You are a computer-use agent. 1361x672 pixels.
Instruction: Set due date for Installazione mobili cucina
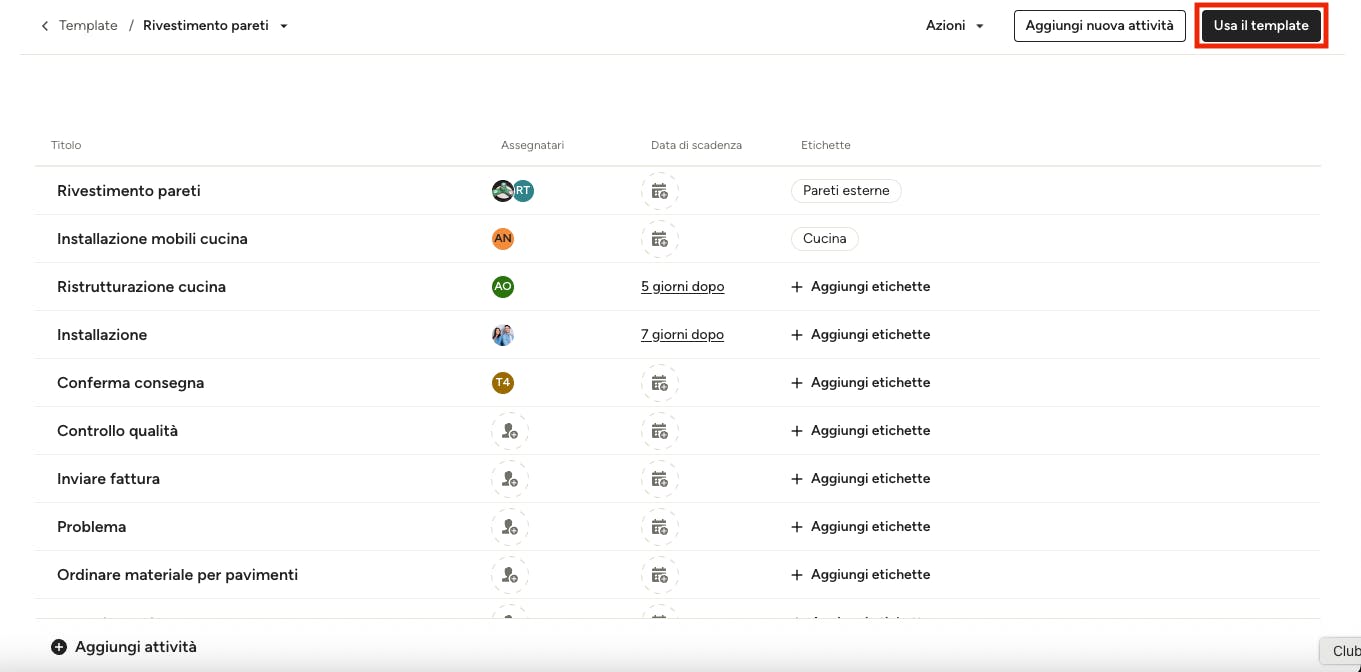click(x=660, y=239)
